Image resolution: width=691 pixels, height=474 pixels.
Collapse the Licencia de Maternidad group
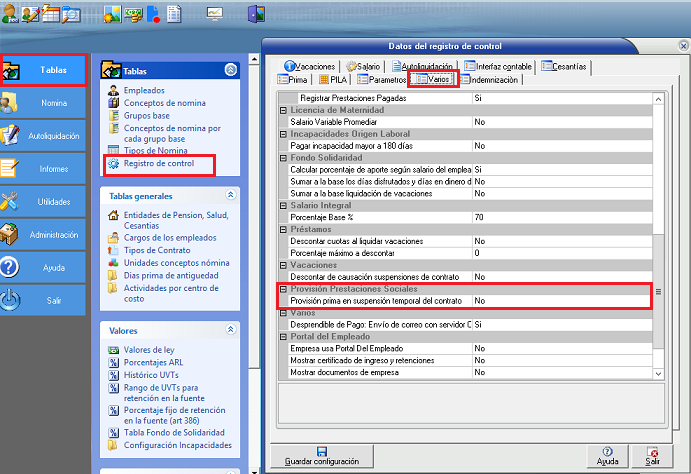point(283,110)
